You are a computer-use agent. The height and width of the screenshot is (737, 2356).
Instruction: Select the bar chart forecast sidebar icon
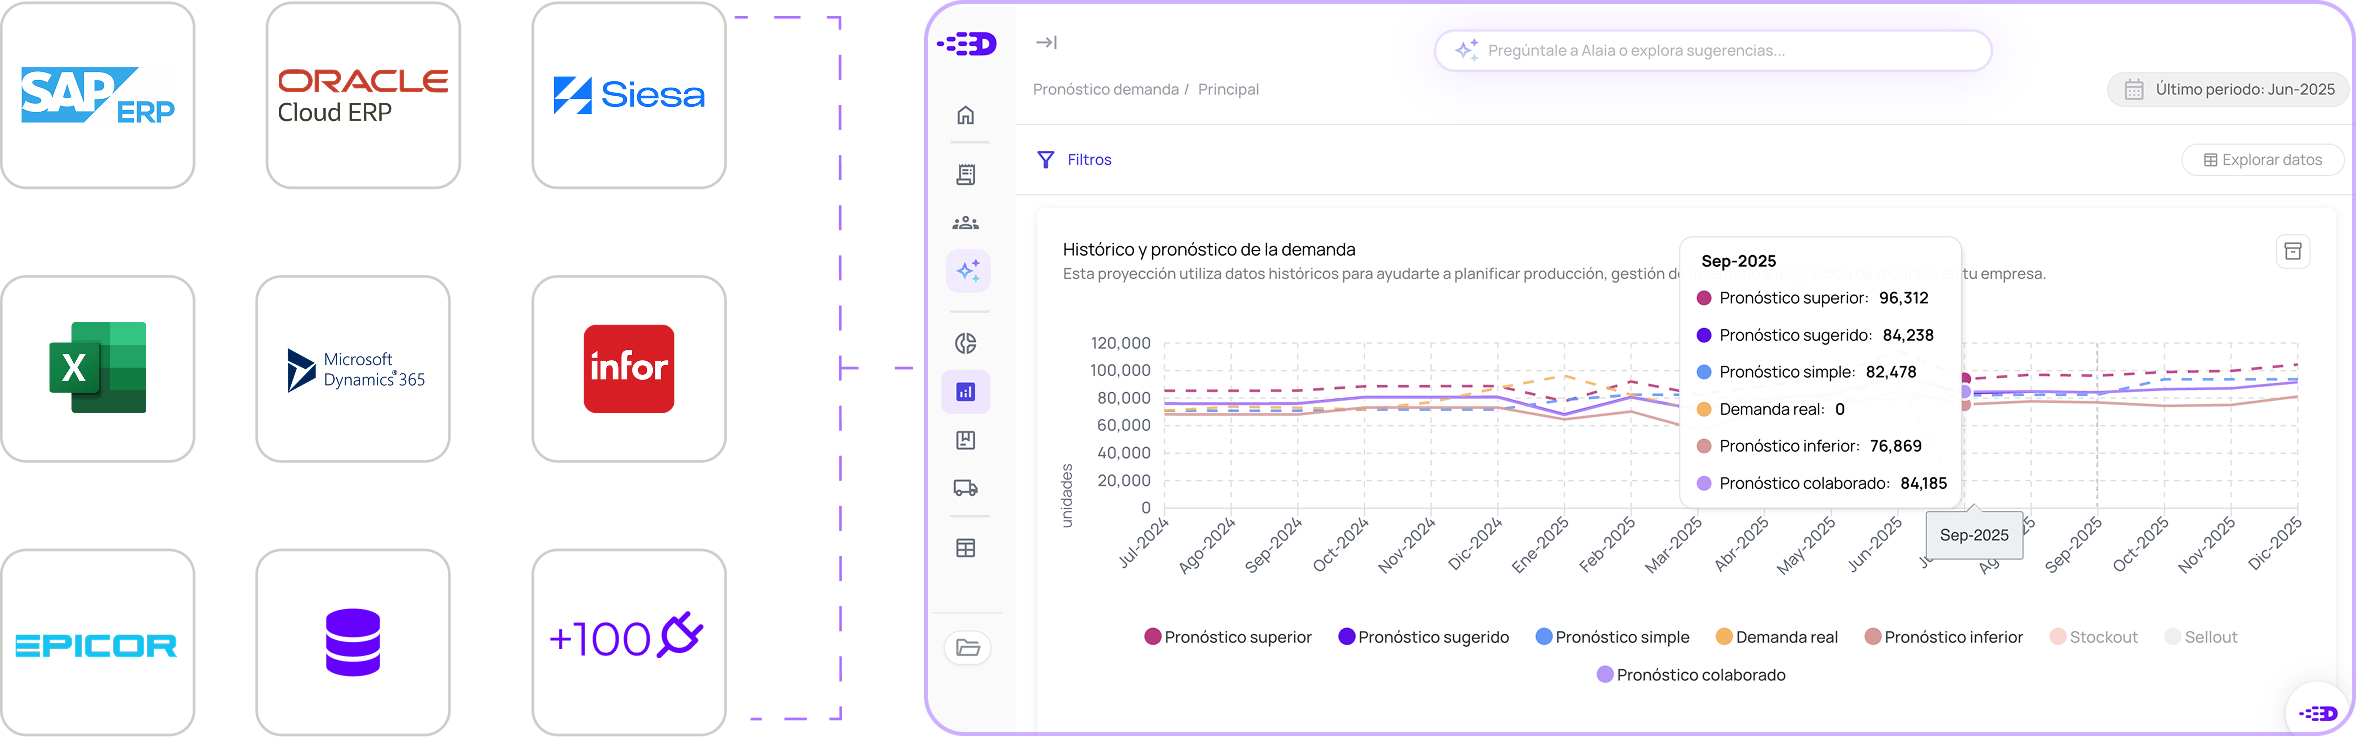pos(966,392)
